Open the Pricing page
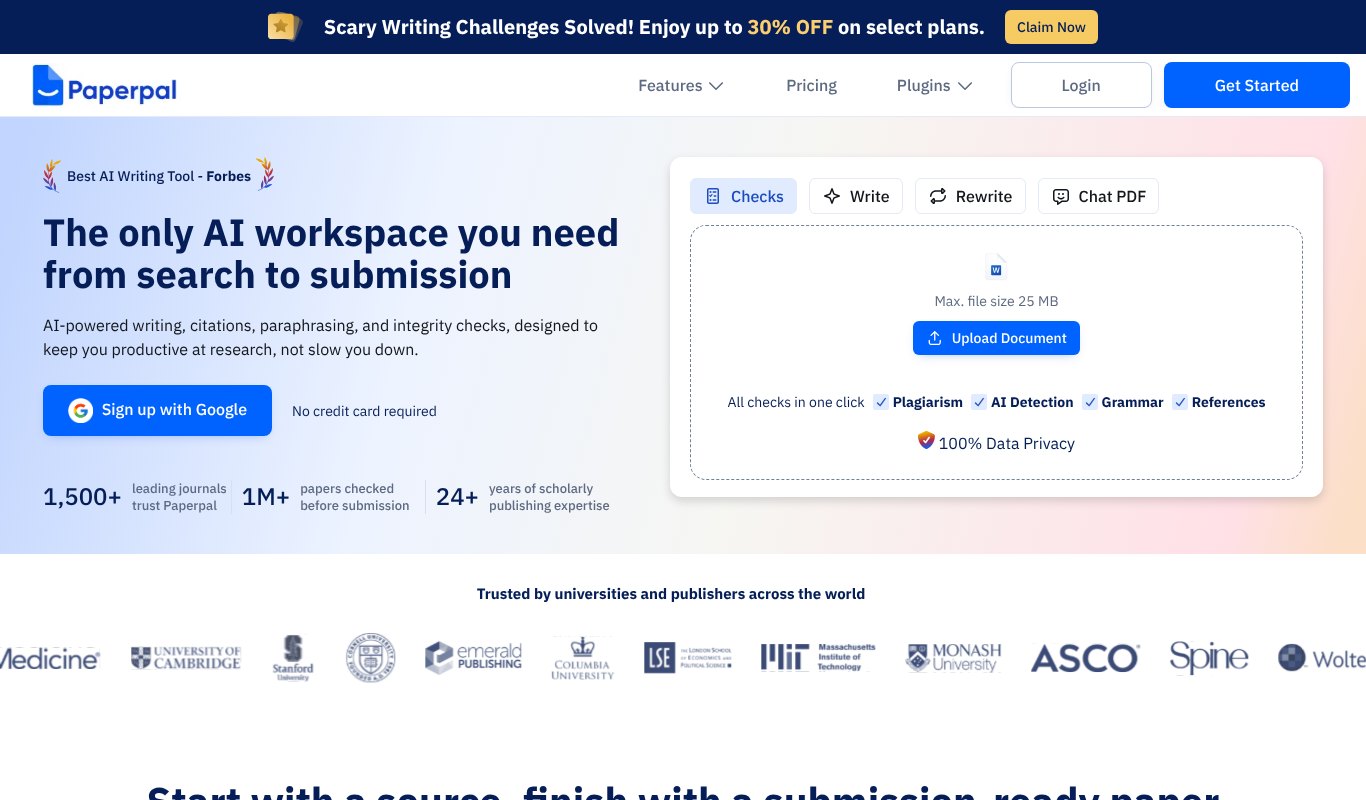This screenshot has width=1366, height=800. pos(811,86)
